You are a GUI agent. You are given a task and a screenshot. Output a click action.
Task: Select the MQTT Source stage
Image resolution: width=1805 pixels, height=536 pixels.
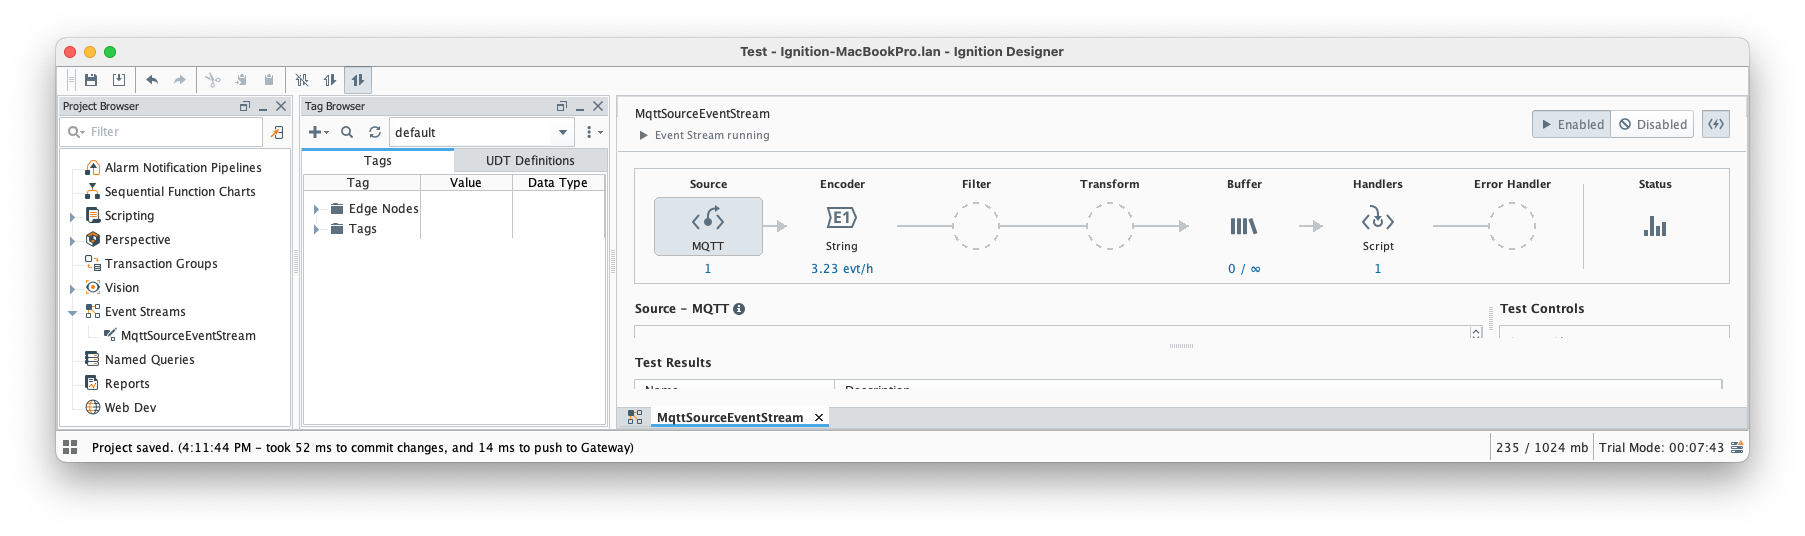pyautogui.click(x=708, y=226)
